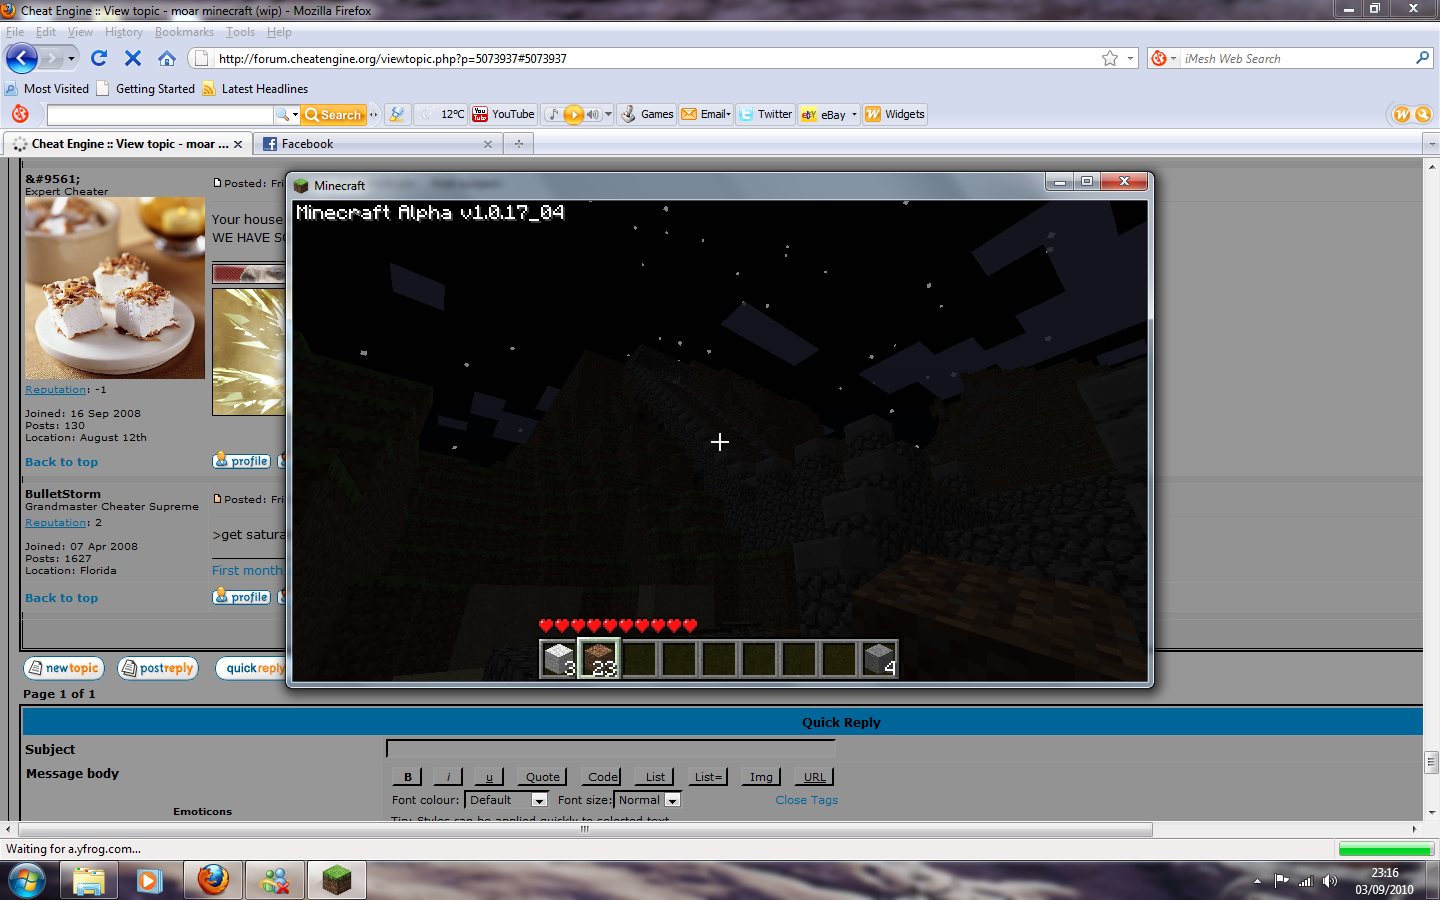Apply bold with B button
Viewport: 1440px width, 900px height.
click(407, 777)
